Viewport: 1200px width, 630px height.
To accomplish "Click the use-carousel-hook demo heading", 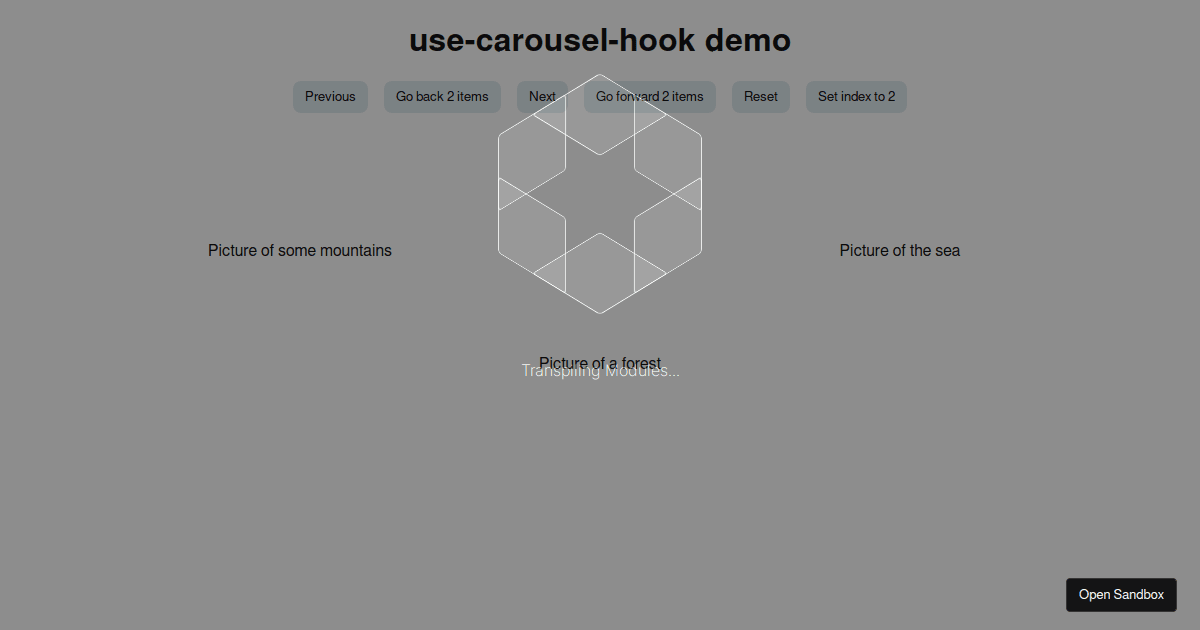I will [x=599, y=40].
